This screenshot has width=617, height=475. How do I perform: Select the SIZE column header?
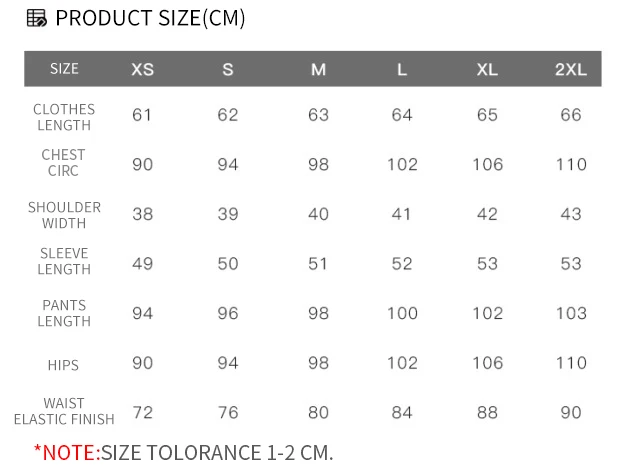[x=64, y=69]
